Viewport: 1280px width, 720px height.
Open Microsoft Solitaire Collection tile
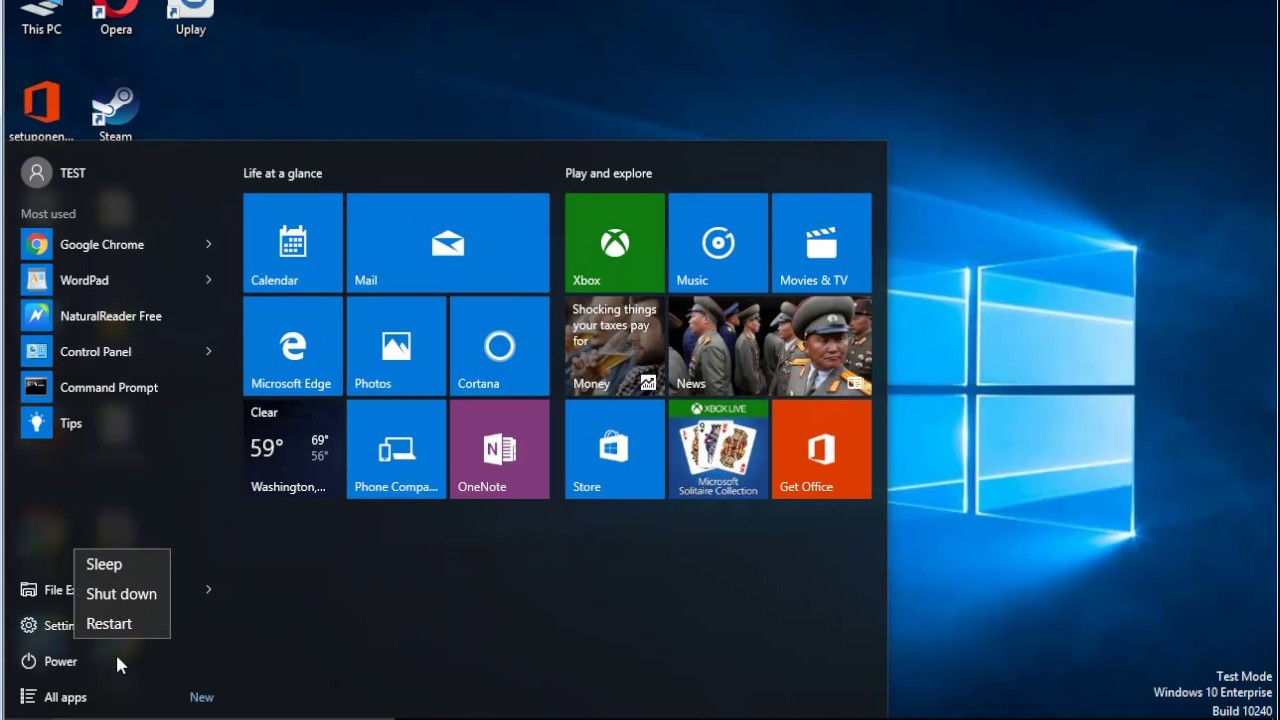point(718,449)
